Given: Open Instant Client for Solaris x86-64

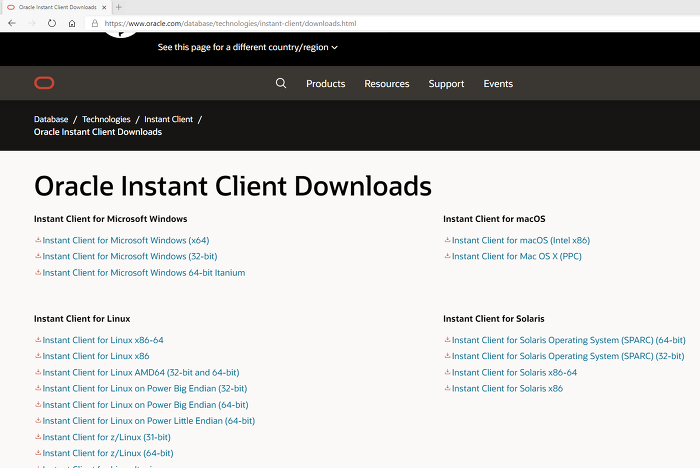Looking at the screenshot, I should click(x=514, y=372).
